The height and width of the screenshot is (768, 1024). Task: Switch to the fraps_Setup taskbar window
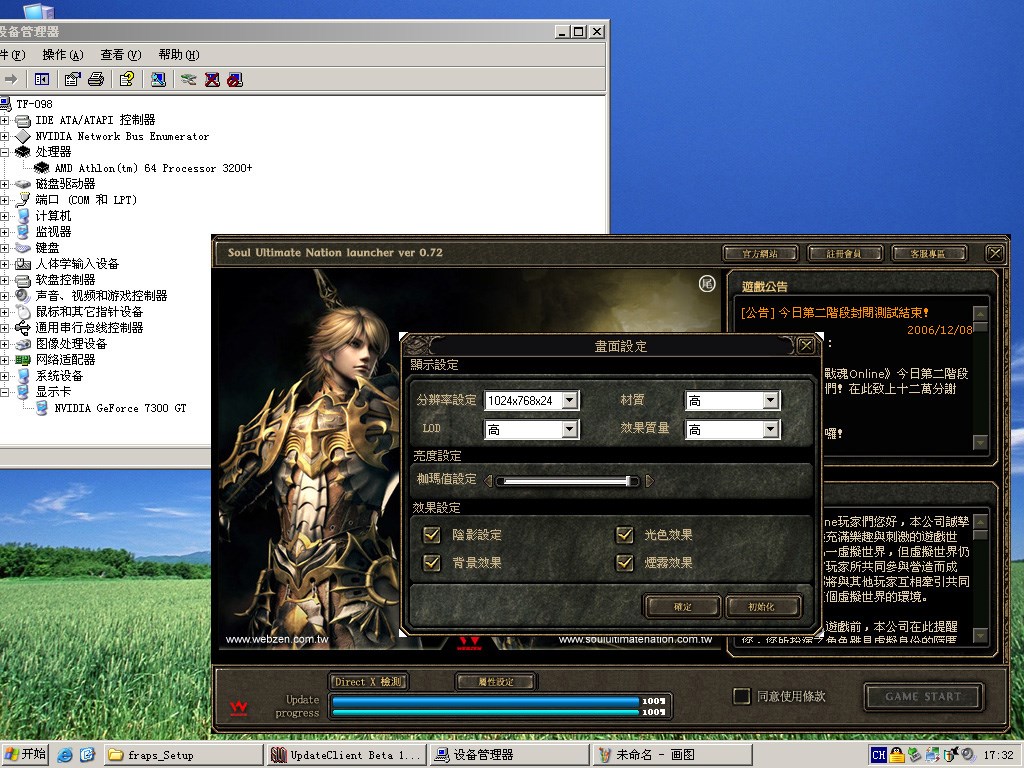tap(184, 755)
